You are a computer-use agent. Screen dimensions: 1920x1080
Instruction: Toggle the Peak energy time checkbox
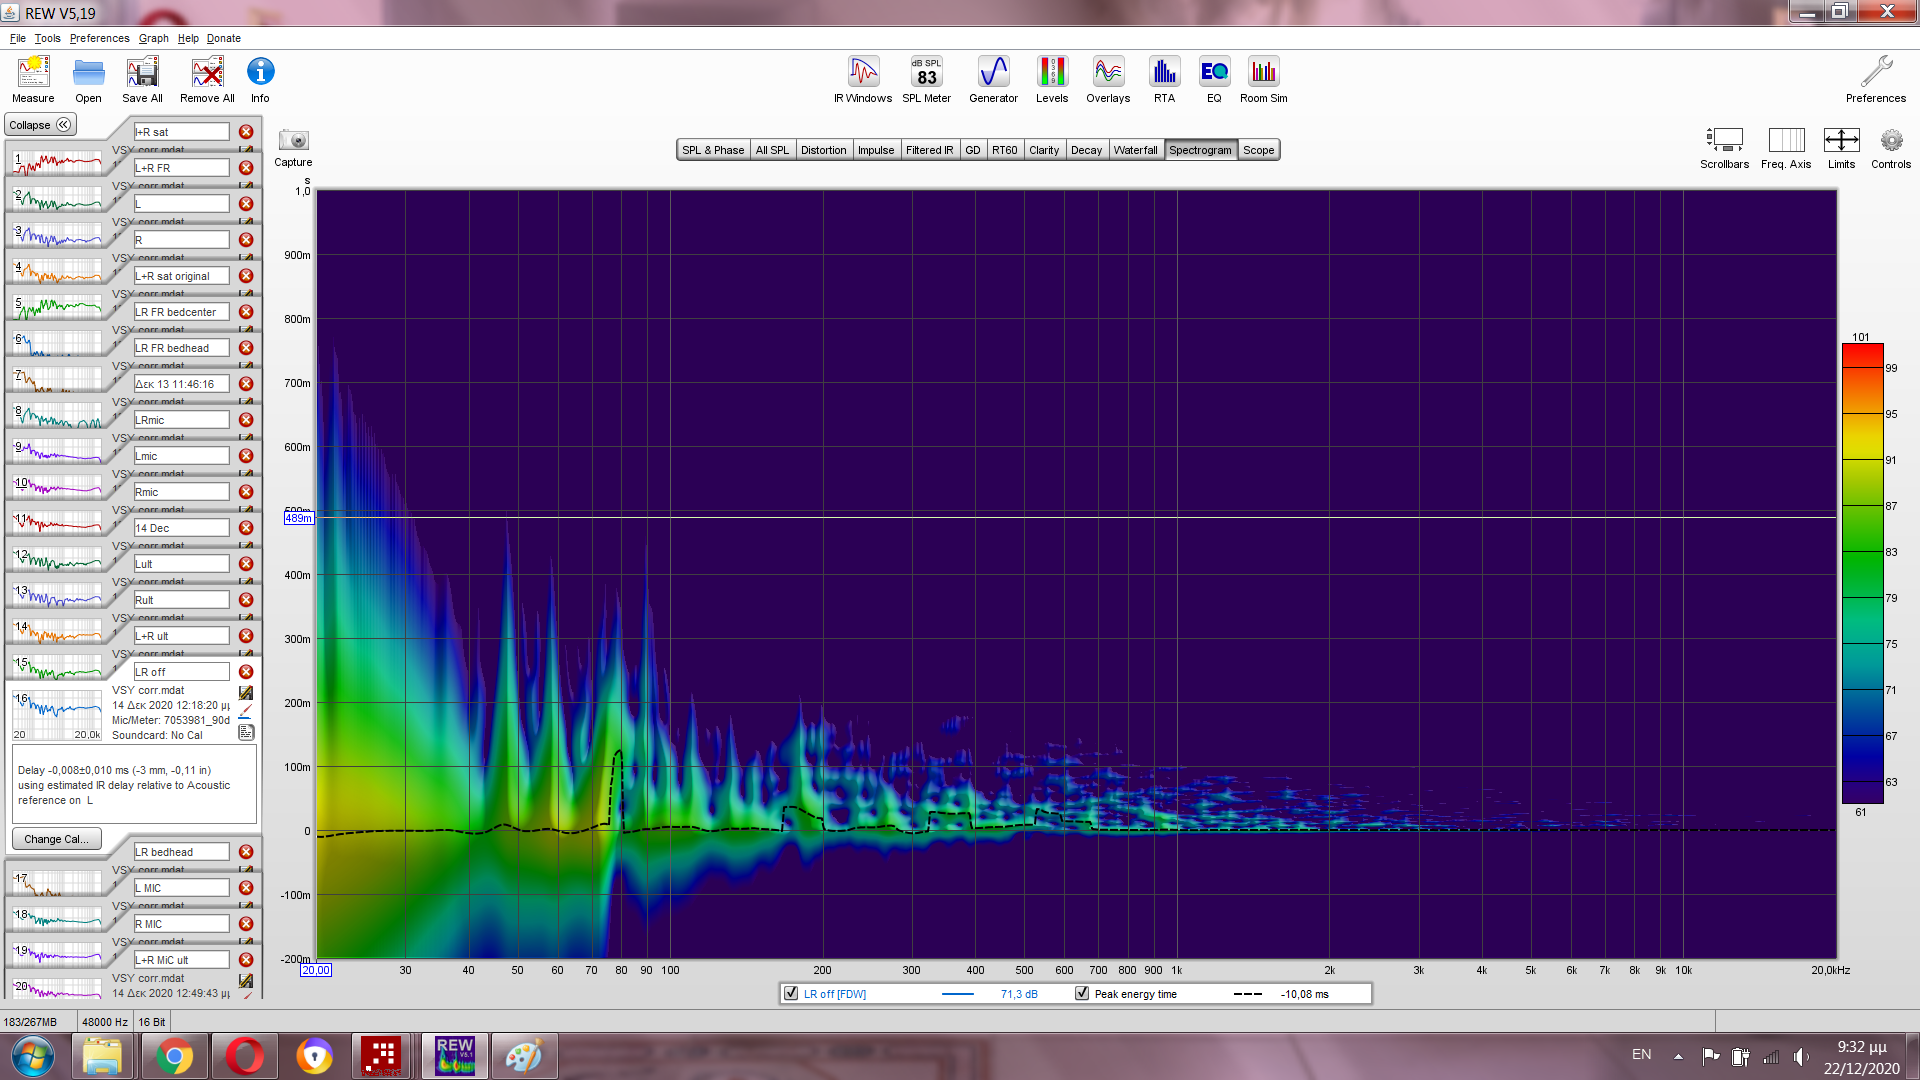click(1082, 994)
